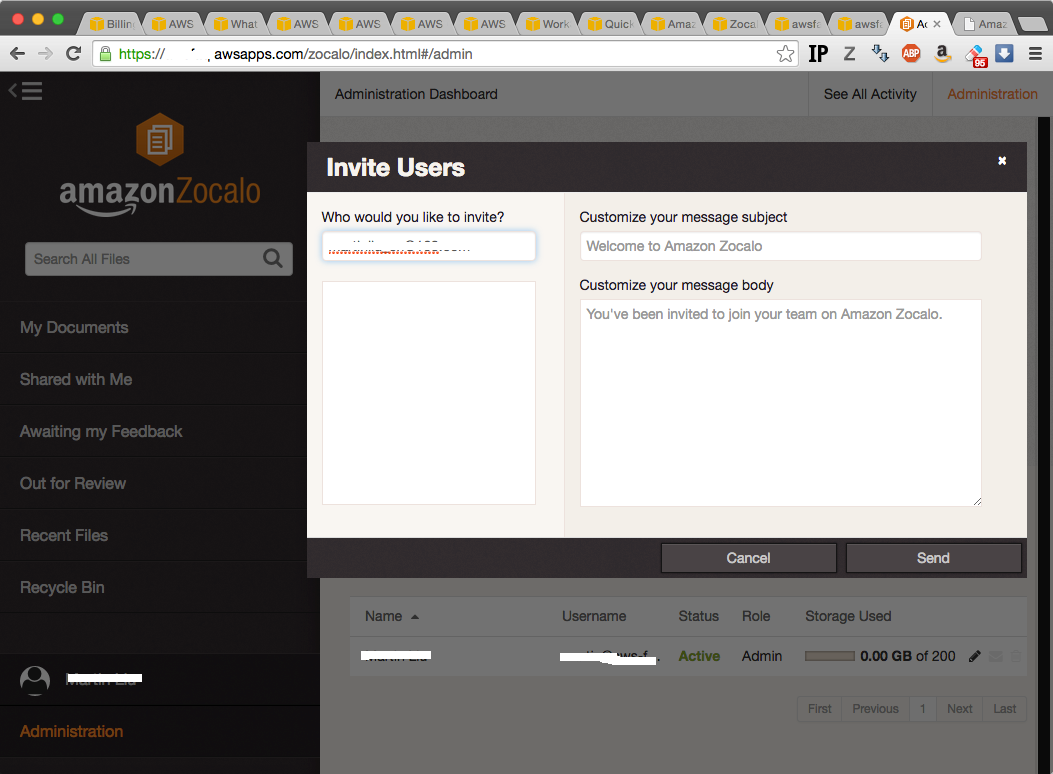Go to the First page

point(819,709)
